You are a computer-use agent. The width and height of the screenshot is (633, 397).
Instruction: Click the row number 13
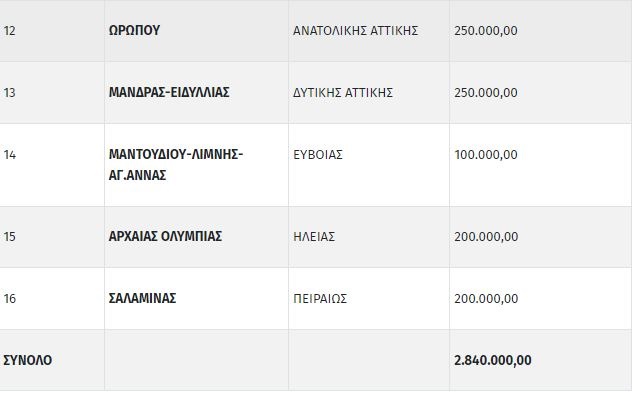tap(9, 92)
